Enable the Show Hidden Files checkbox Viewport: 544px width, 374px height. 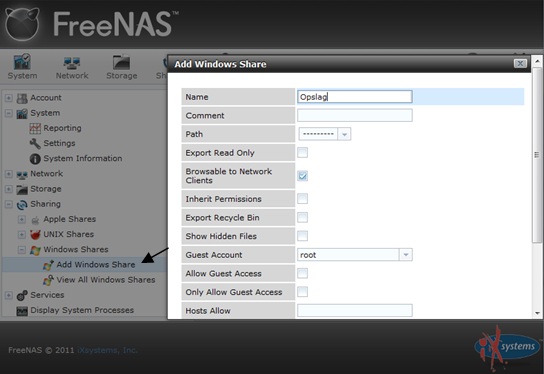[302, 236]
